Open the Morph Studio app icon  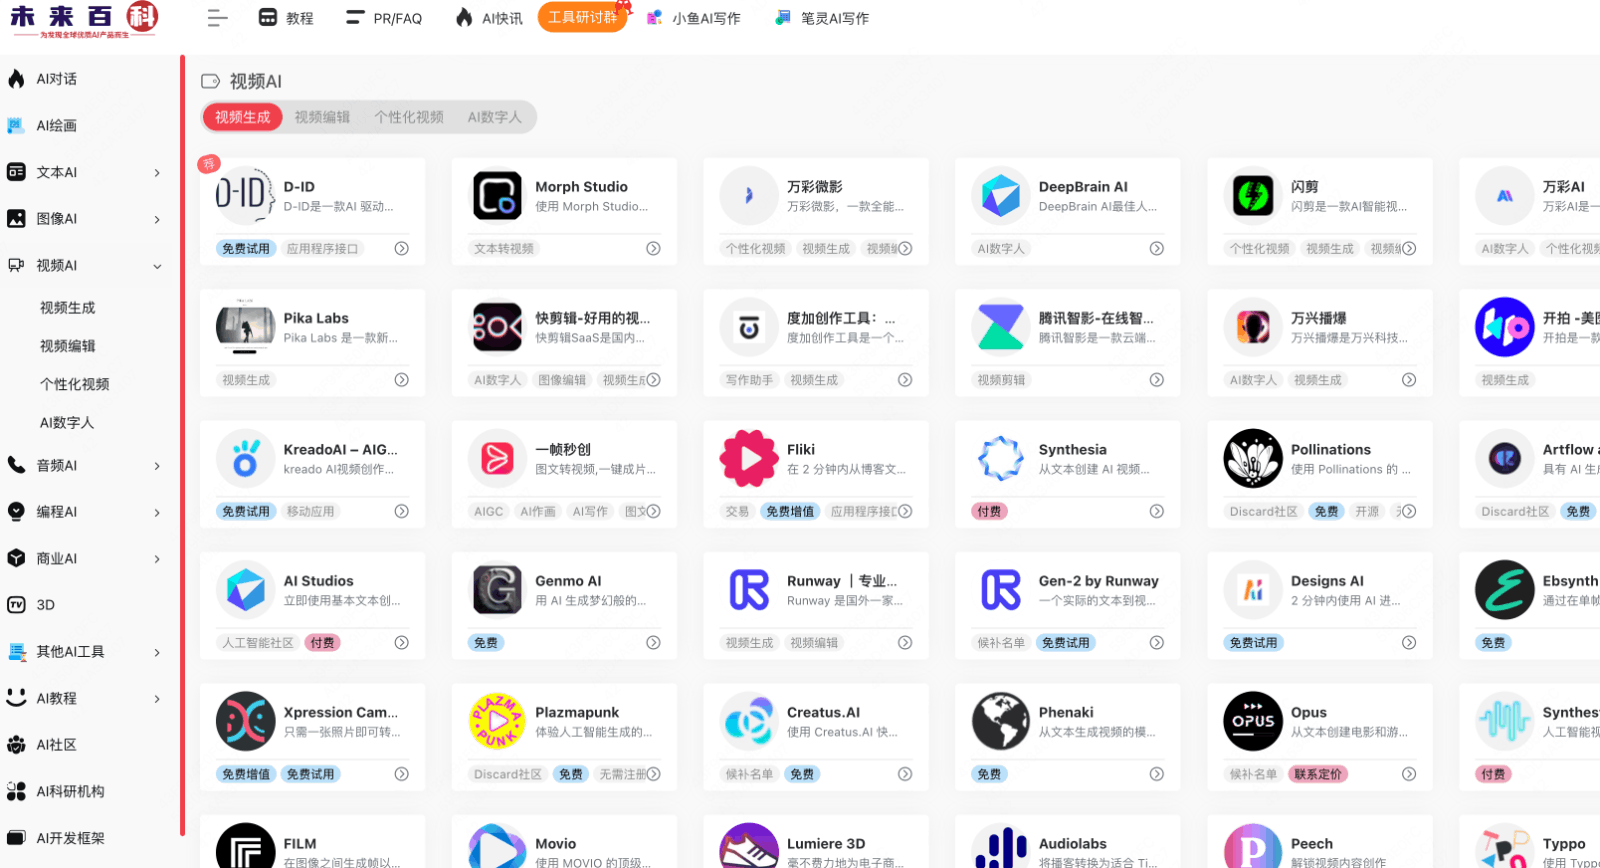pyautogui.click(x=497, y=196)
